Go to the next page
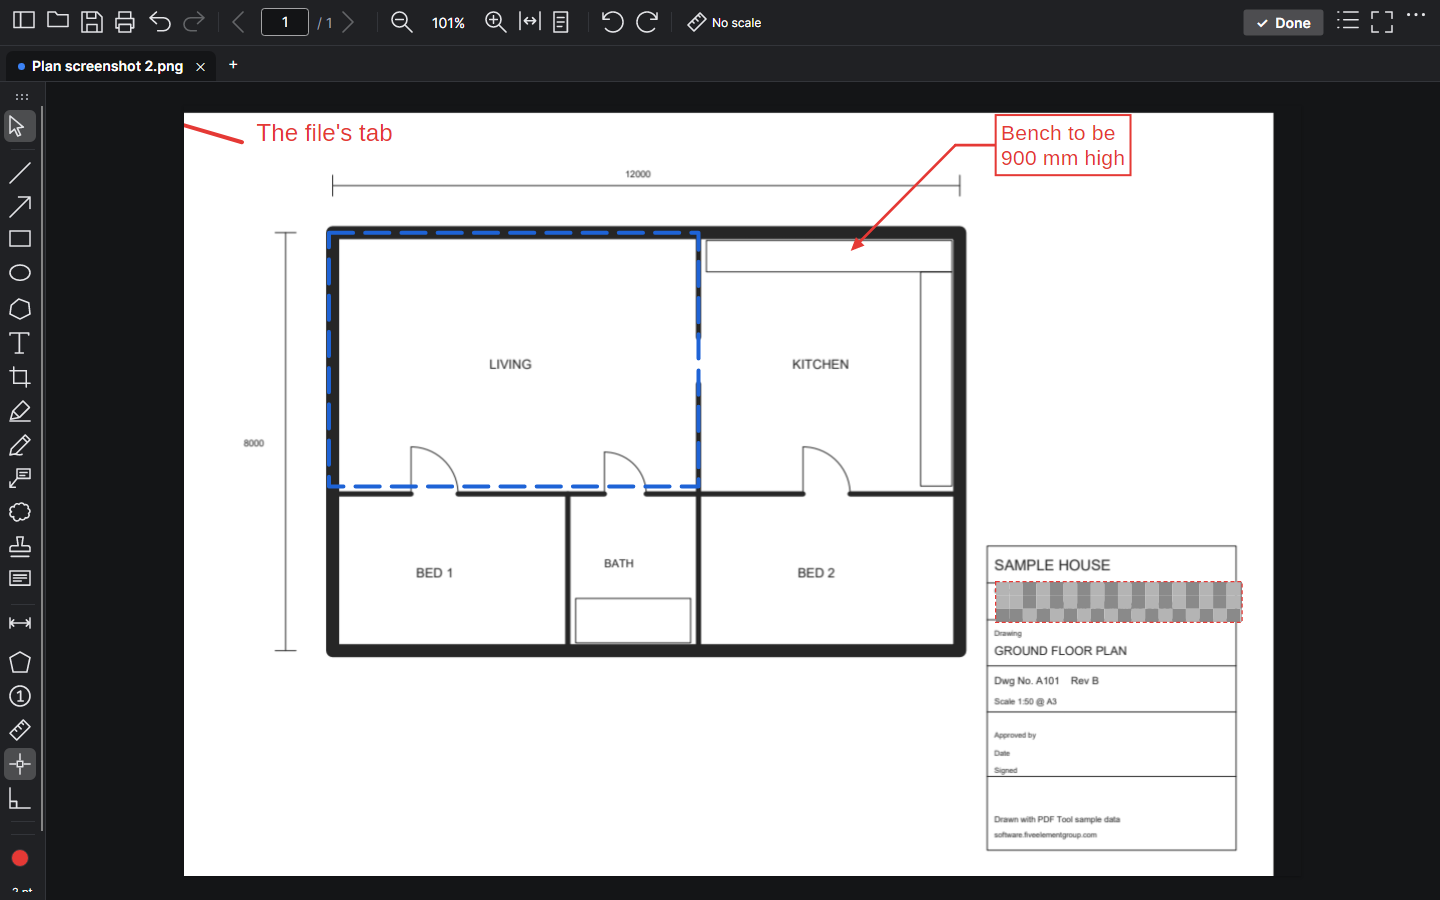The height and width of the screenshot is (900, 1440). pyautogui.click(x=348, y=22)
